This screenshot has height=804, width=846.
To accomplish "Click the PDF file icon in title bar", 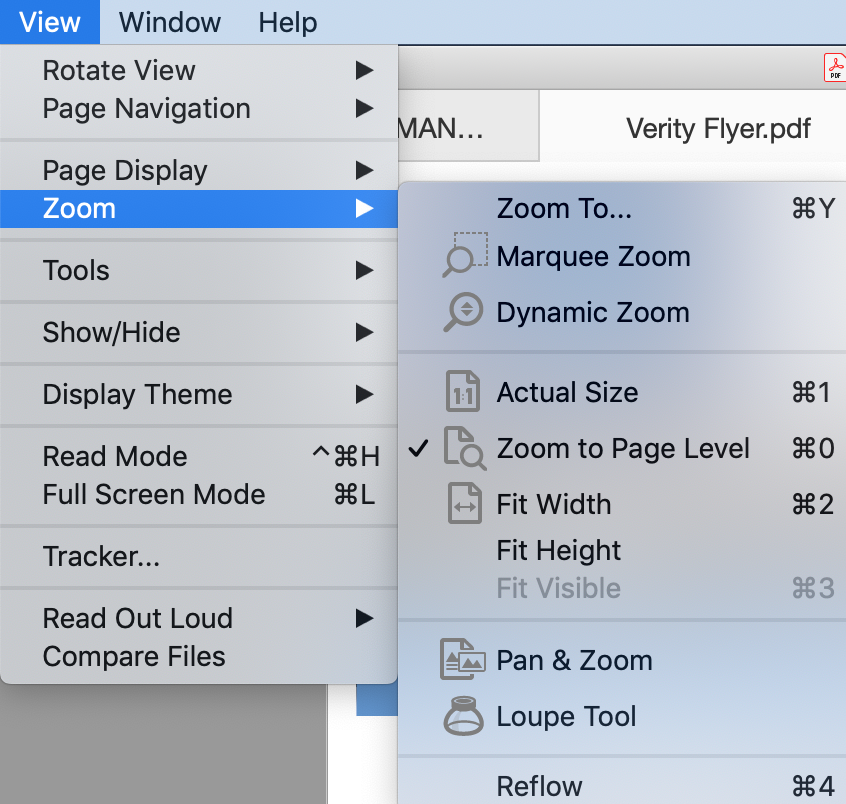I will (x=834, y=68).
